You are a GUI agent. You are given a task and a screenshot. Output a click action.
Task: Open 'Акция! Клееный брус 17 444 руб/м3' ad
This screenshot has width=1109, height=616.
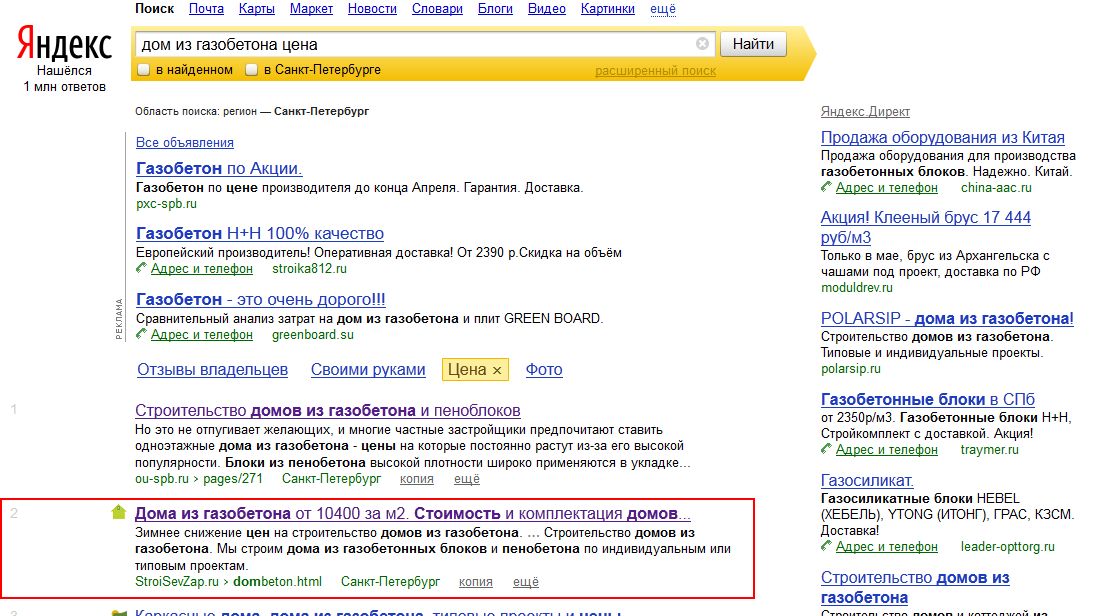coord(925,227)
